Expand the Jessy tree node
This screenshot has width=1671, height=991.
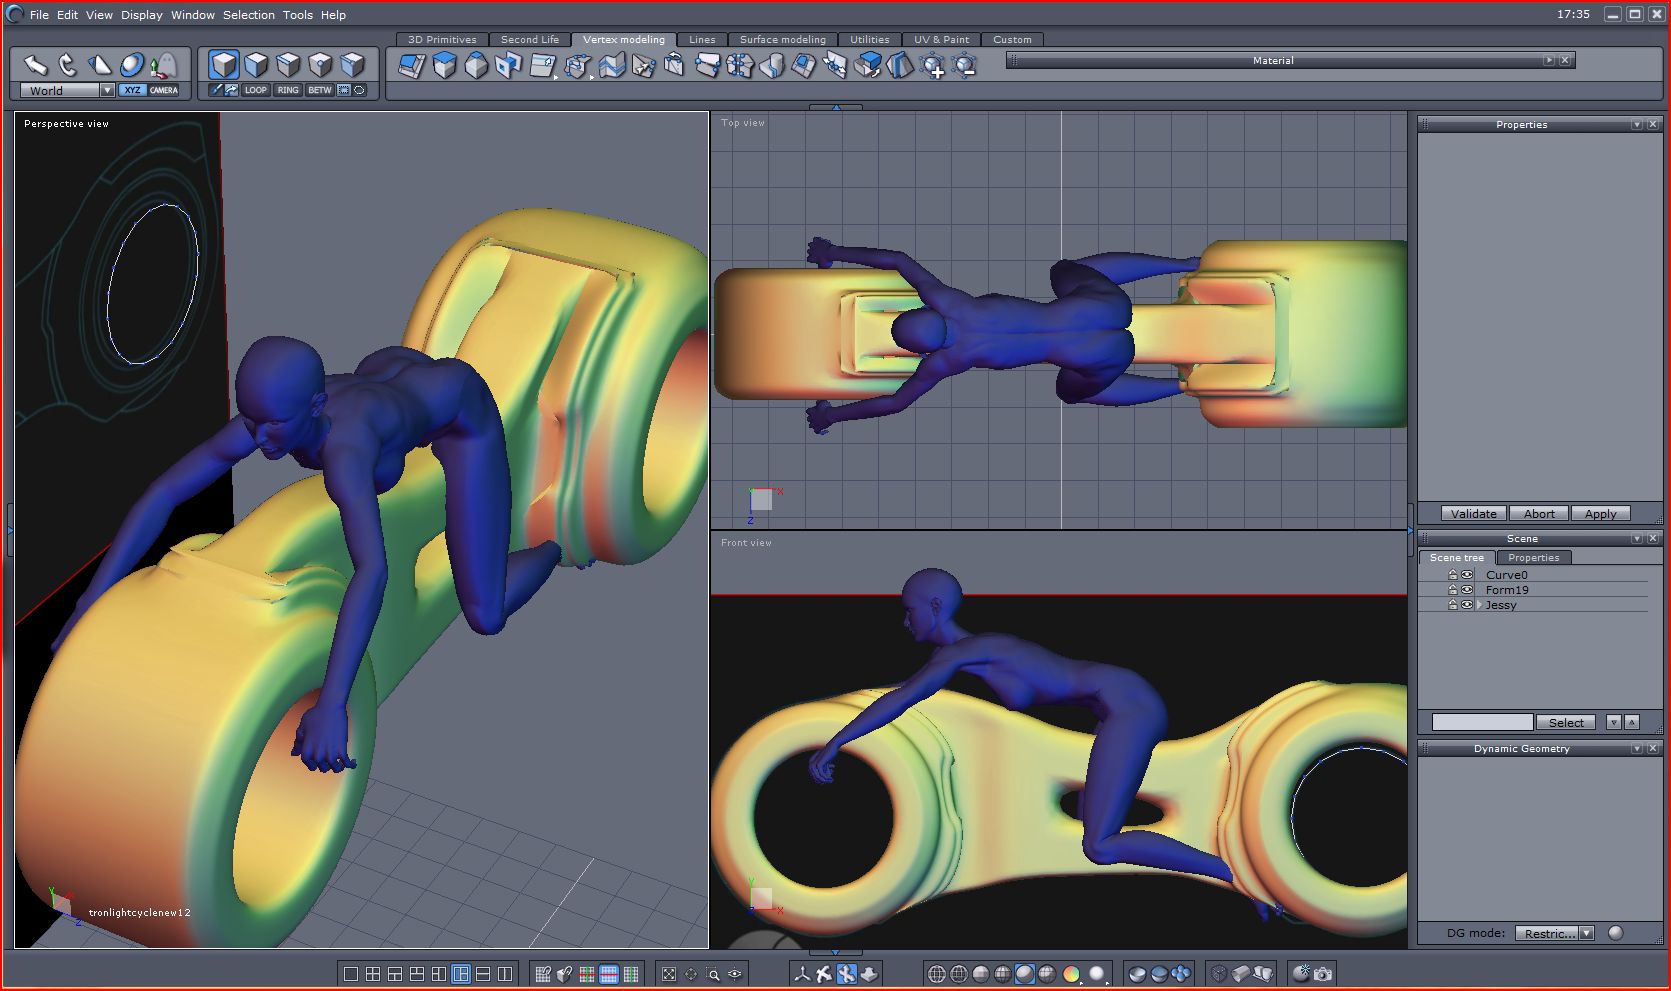[1479, 605]
